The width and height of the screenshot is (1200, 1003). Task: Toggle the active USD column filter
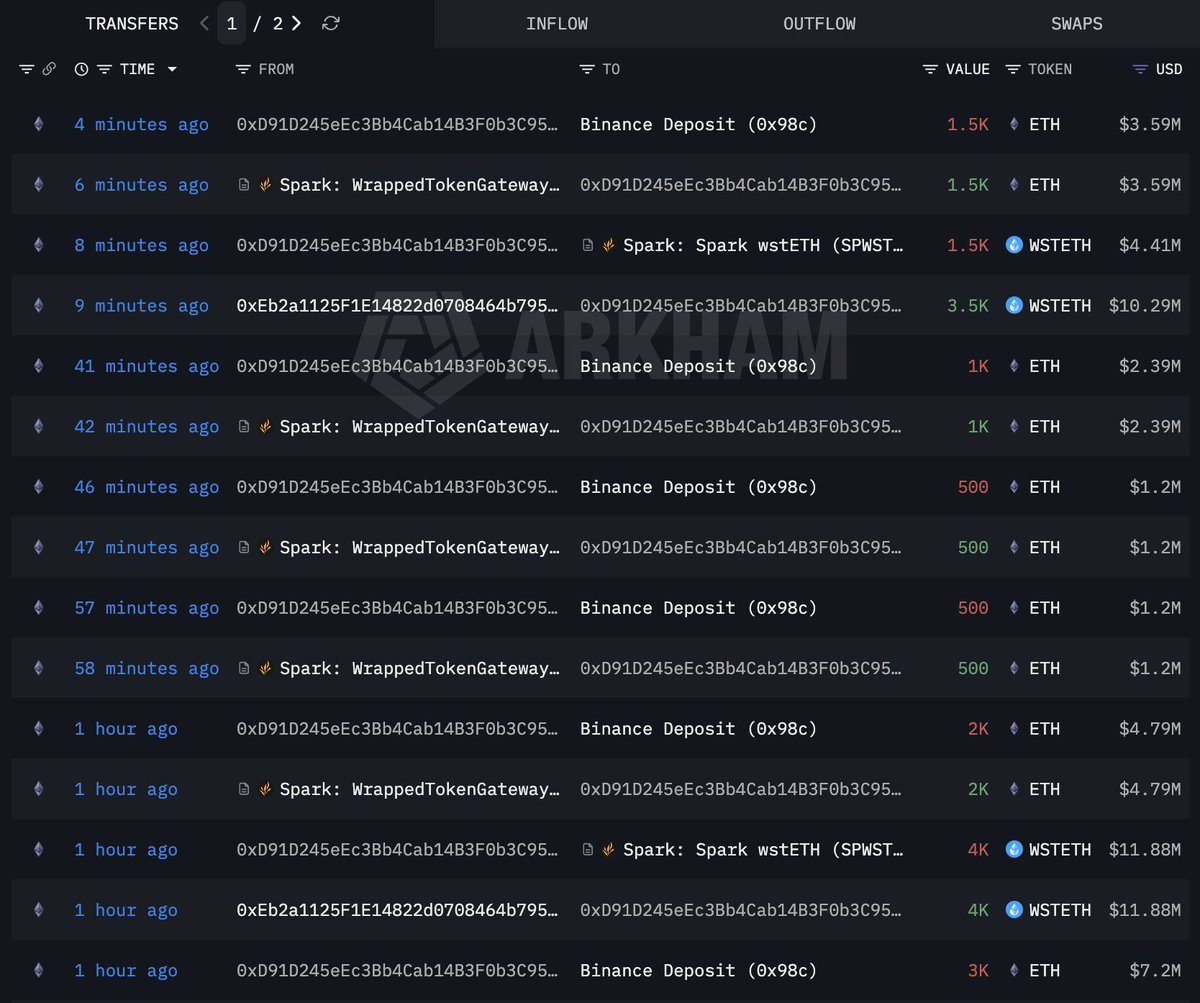coord(1138,69)
